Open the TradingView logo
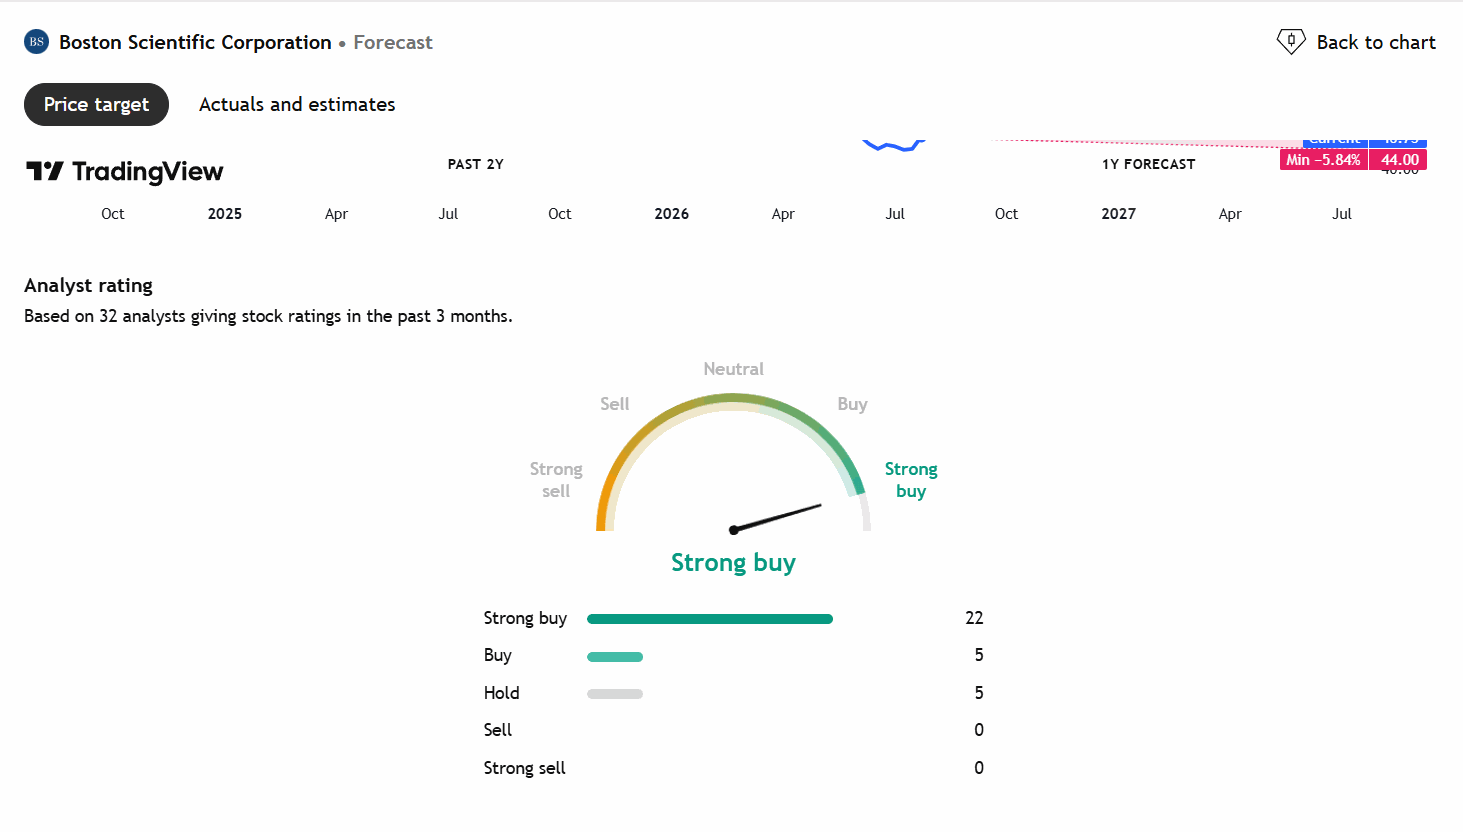Image resolution: width=1463 pixels, height=832 pixels. point(125,172)
